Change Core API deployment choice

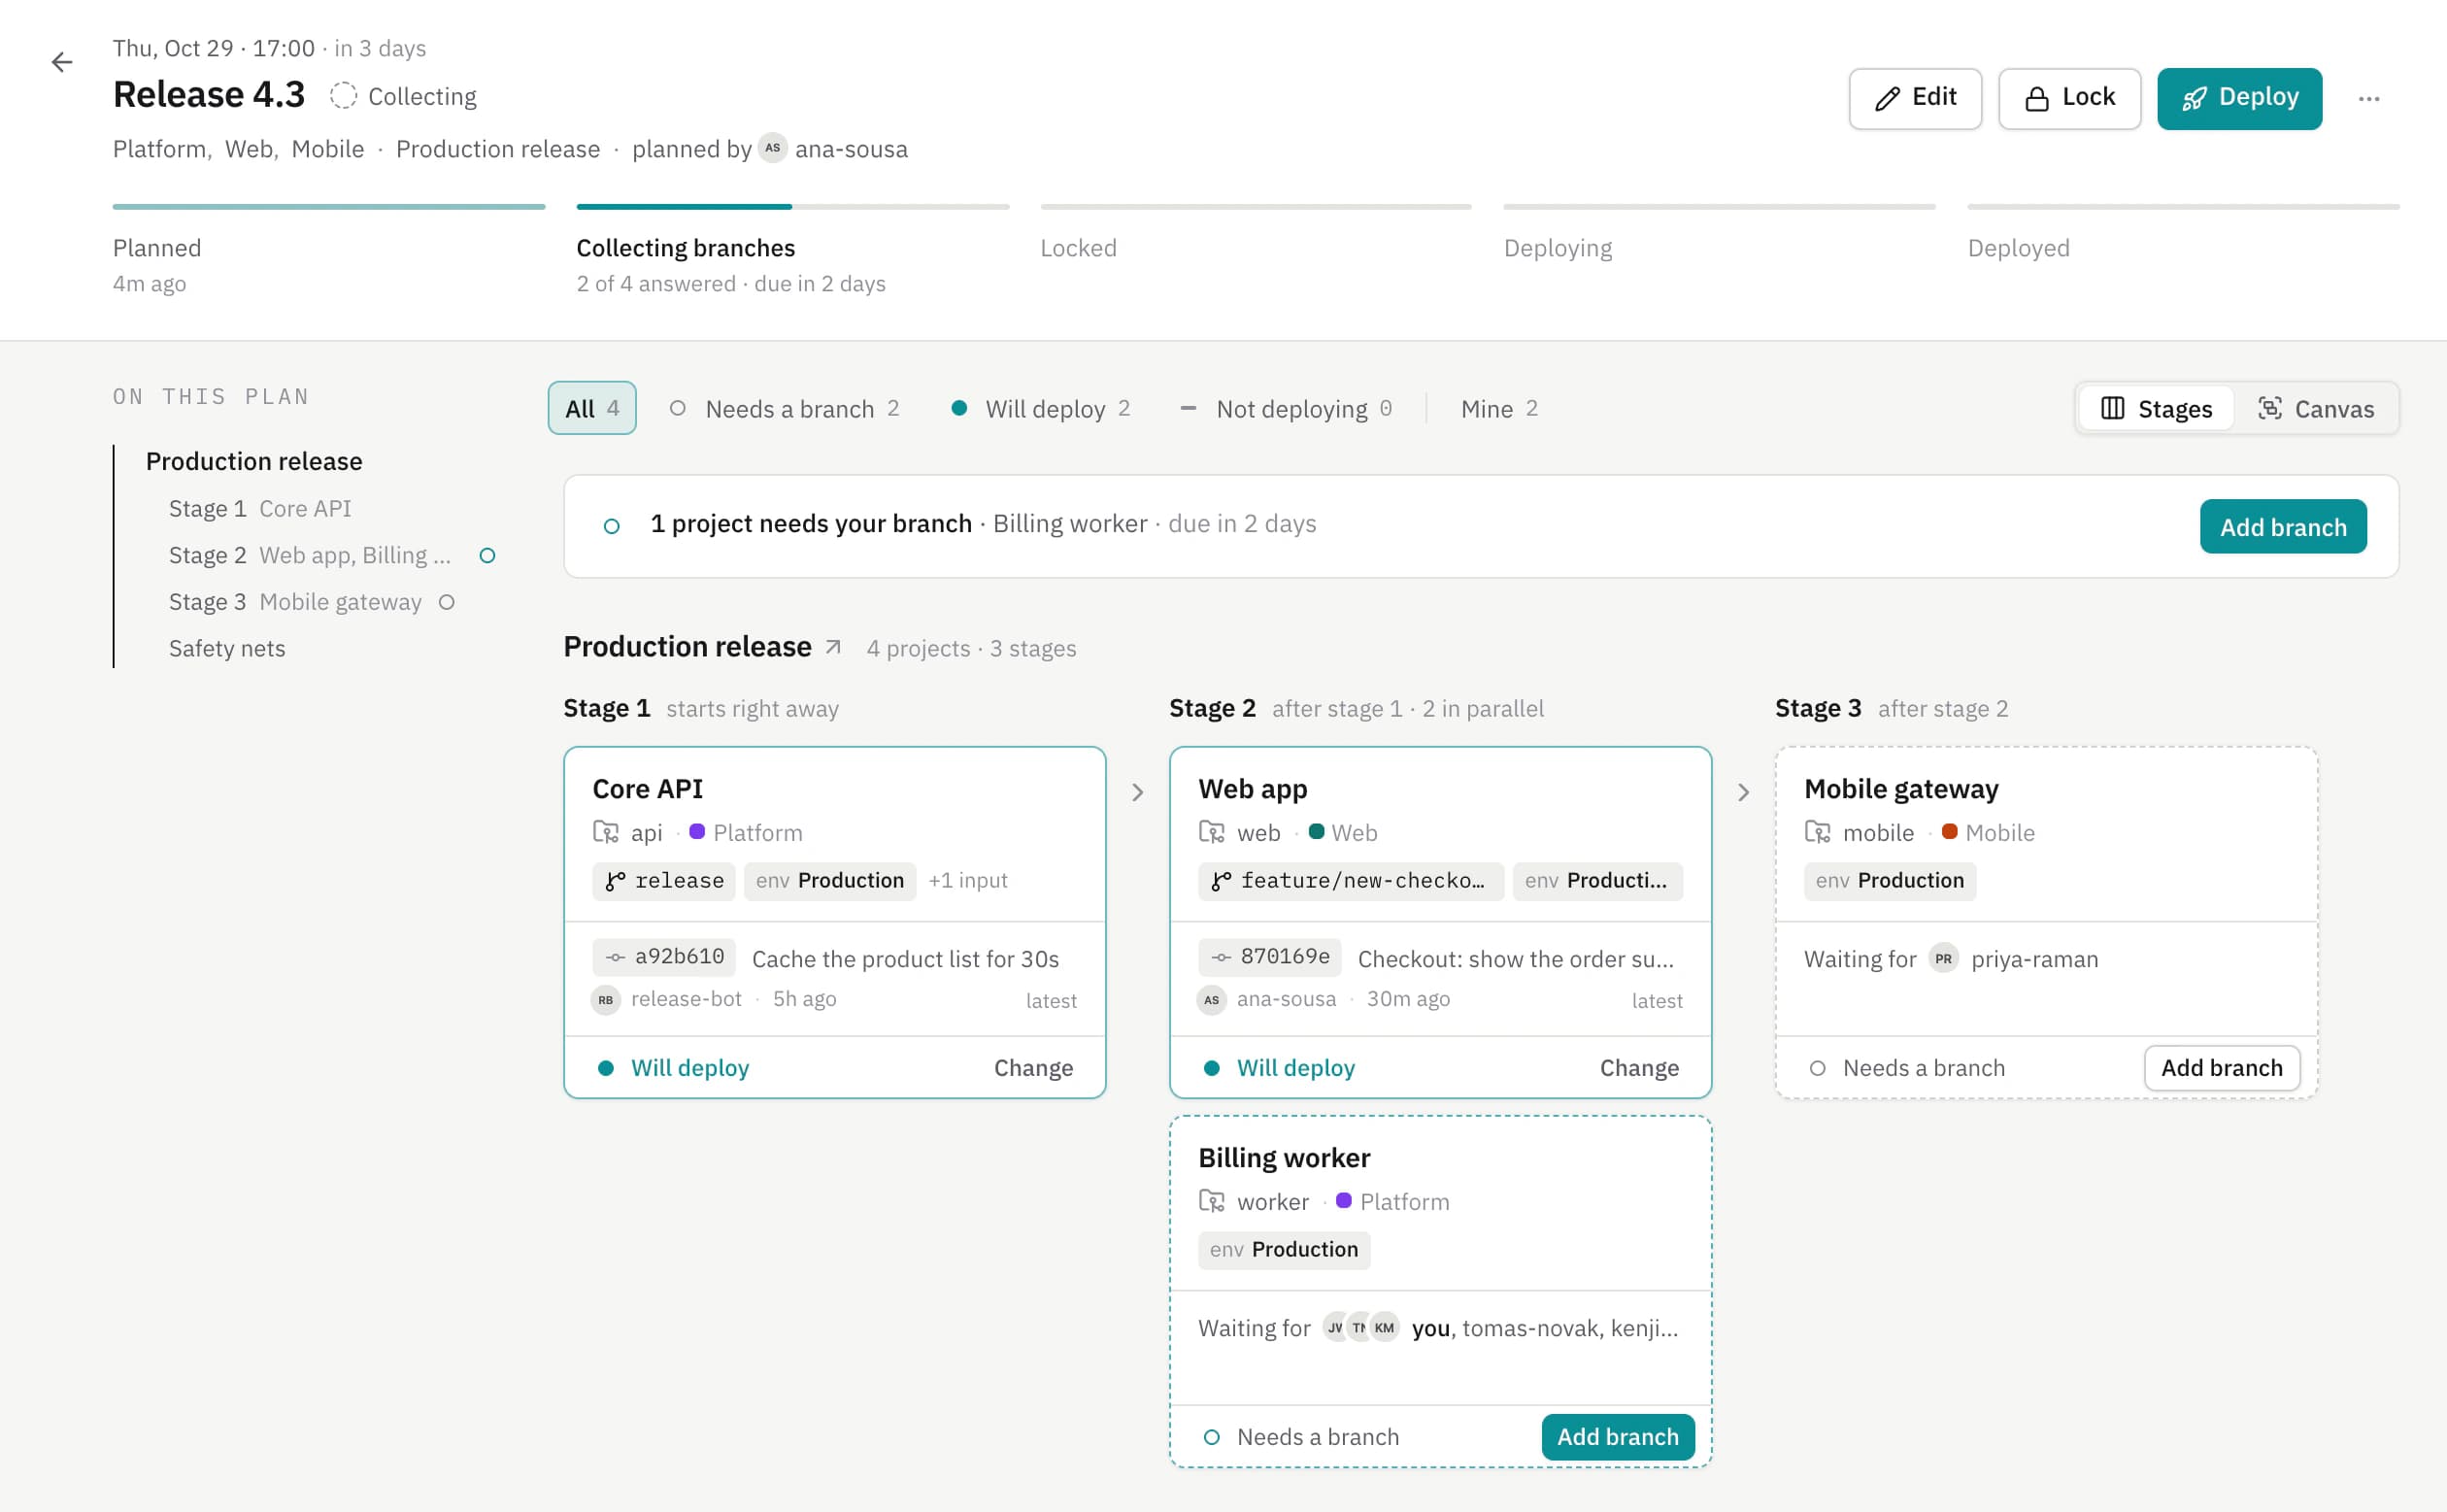pos(1033,1067)
